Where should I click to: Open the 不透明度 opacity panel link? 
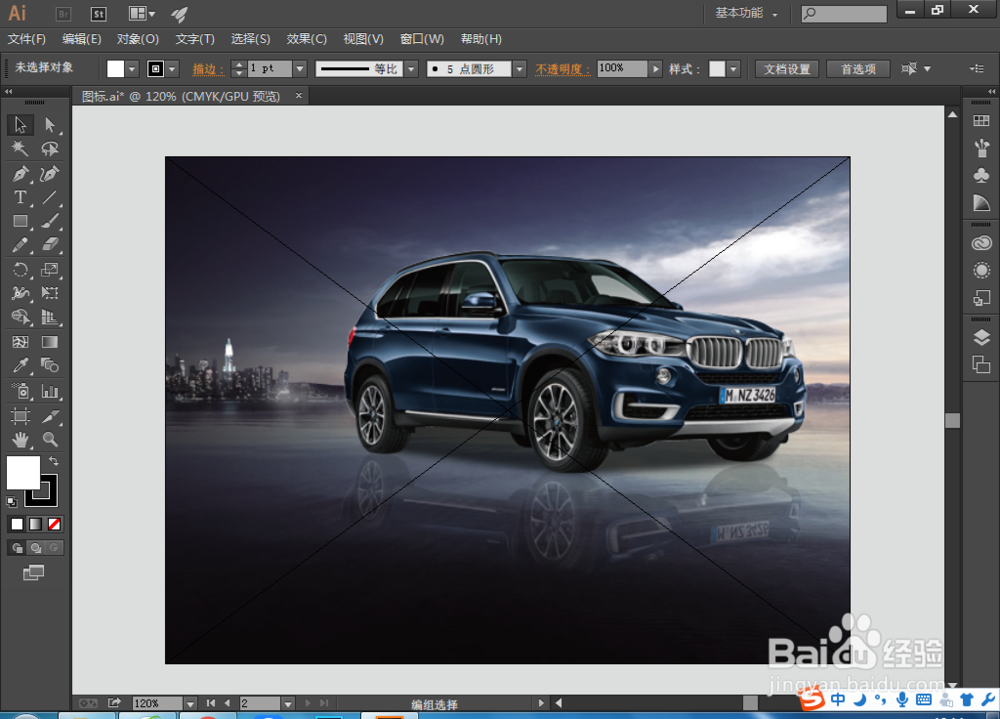pos(562,69)
